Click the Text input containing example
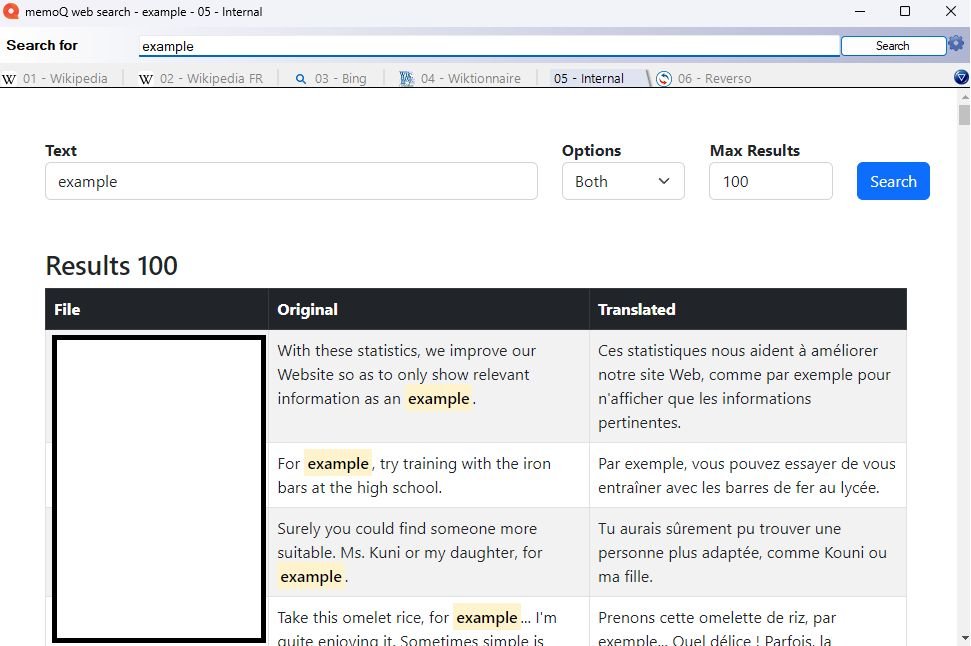 click(291, 181)
